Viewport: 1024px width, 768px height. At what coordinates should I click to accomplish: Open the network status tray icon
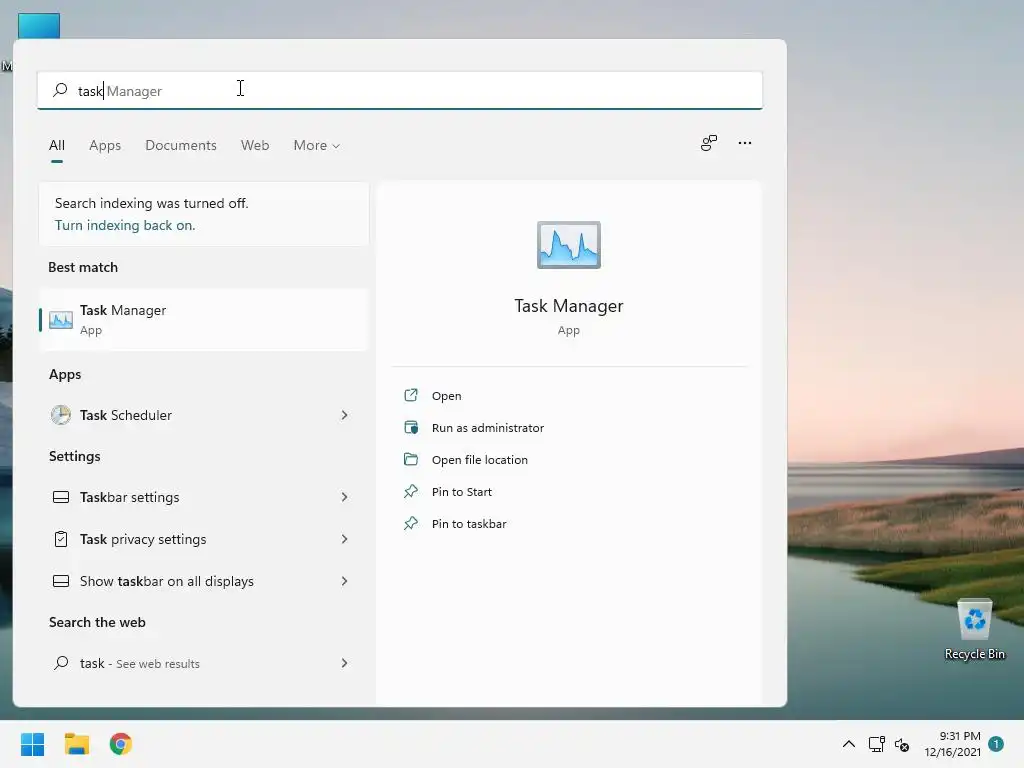coord(876,744)
